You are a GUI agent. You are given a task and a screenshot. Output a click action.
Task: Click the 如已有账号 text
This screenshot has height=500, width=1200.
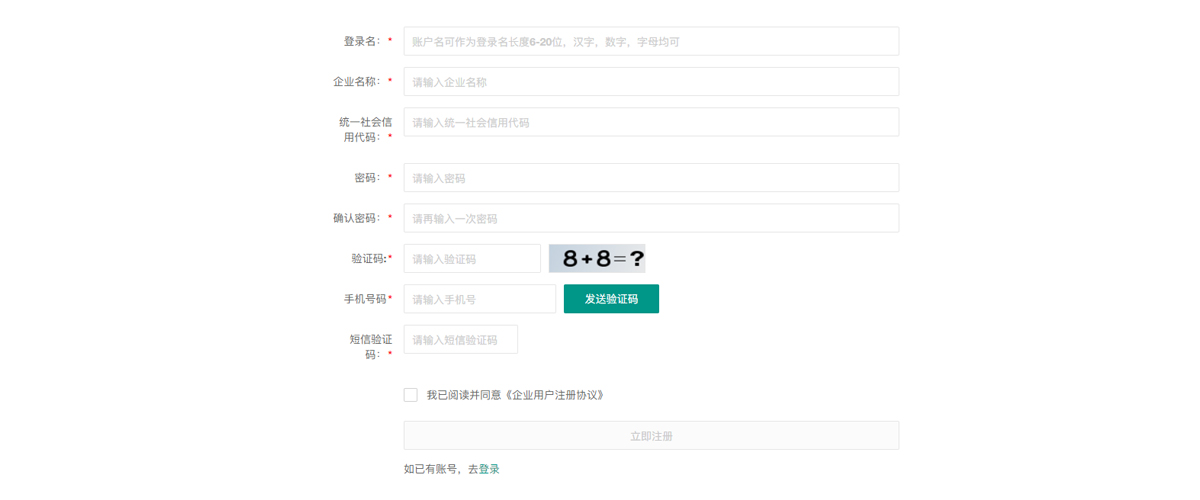431,469
